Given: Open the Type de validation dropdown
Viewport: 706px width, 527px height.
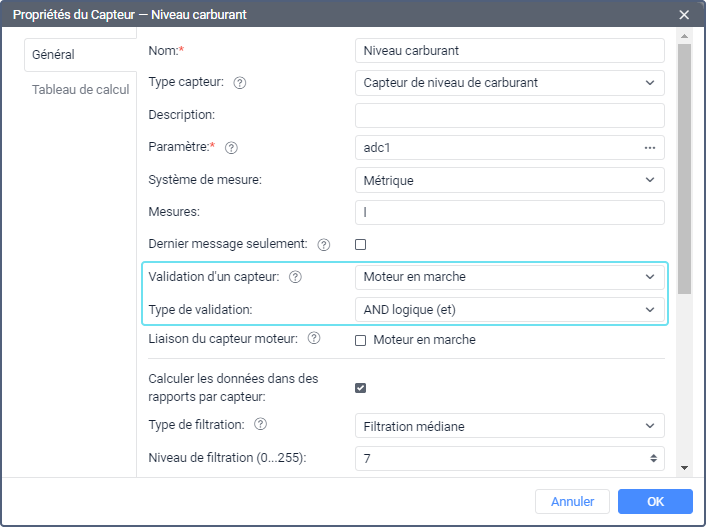Looking at the screenshot, I should (x=510, y=310).
